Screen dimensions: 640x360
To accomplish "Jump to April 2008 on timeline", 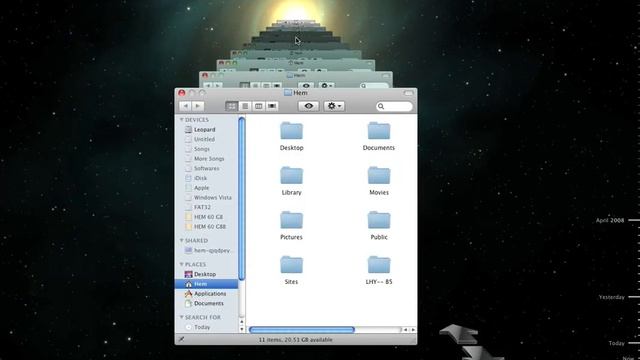I will pyautogui.click(x=610, y=220).
